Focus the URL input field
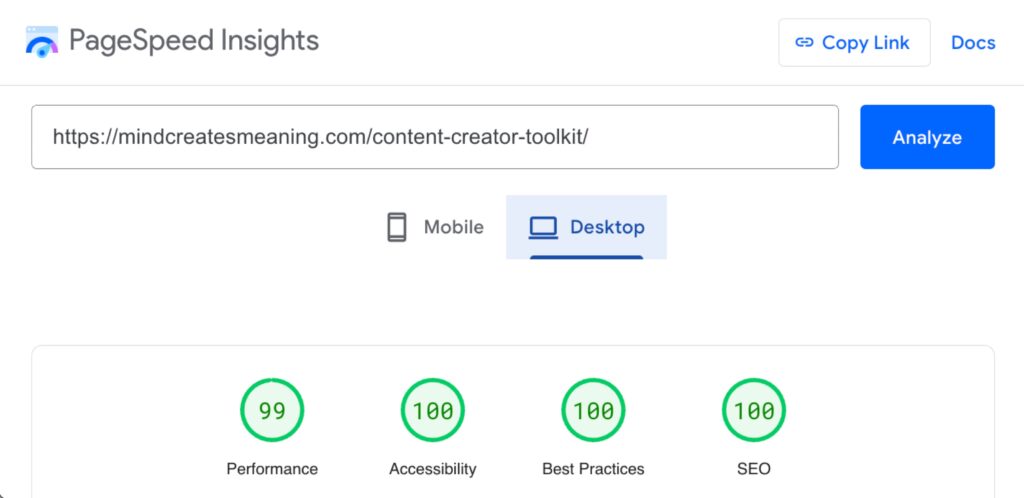This screenshot has height=498, width=1024. pos(435,137)
